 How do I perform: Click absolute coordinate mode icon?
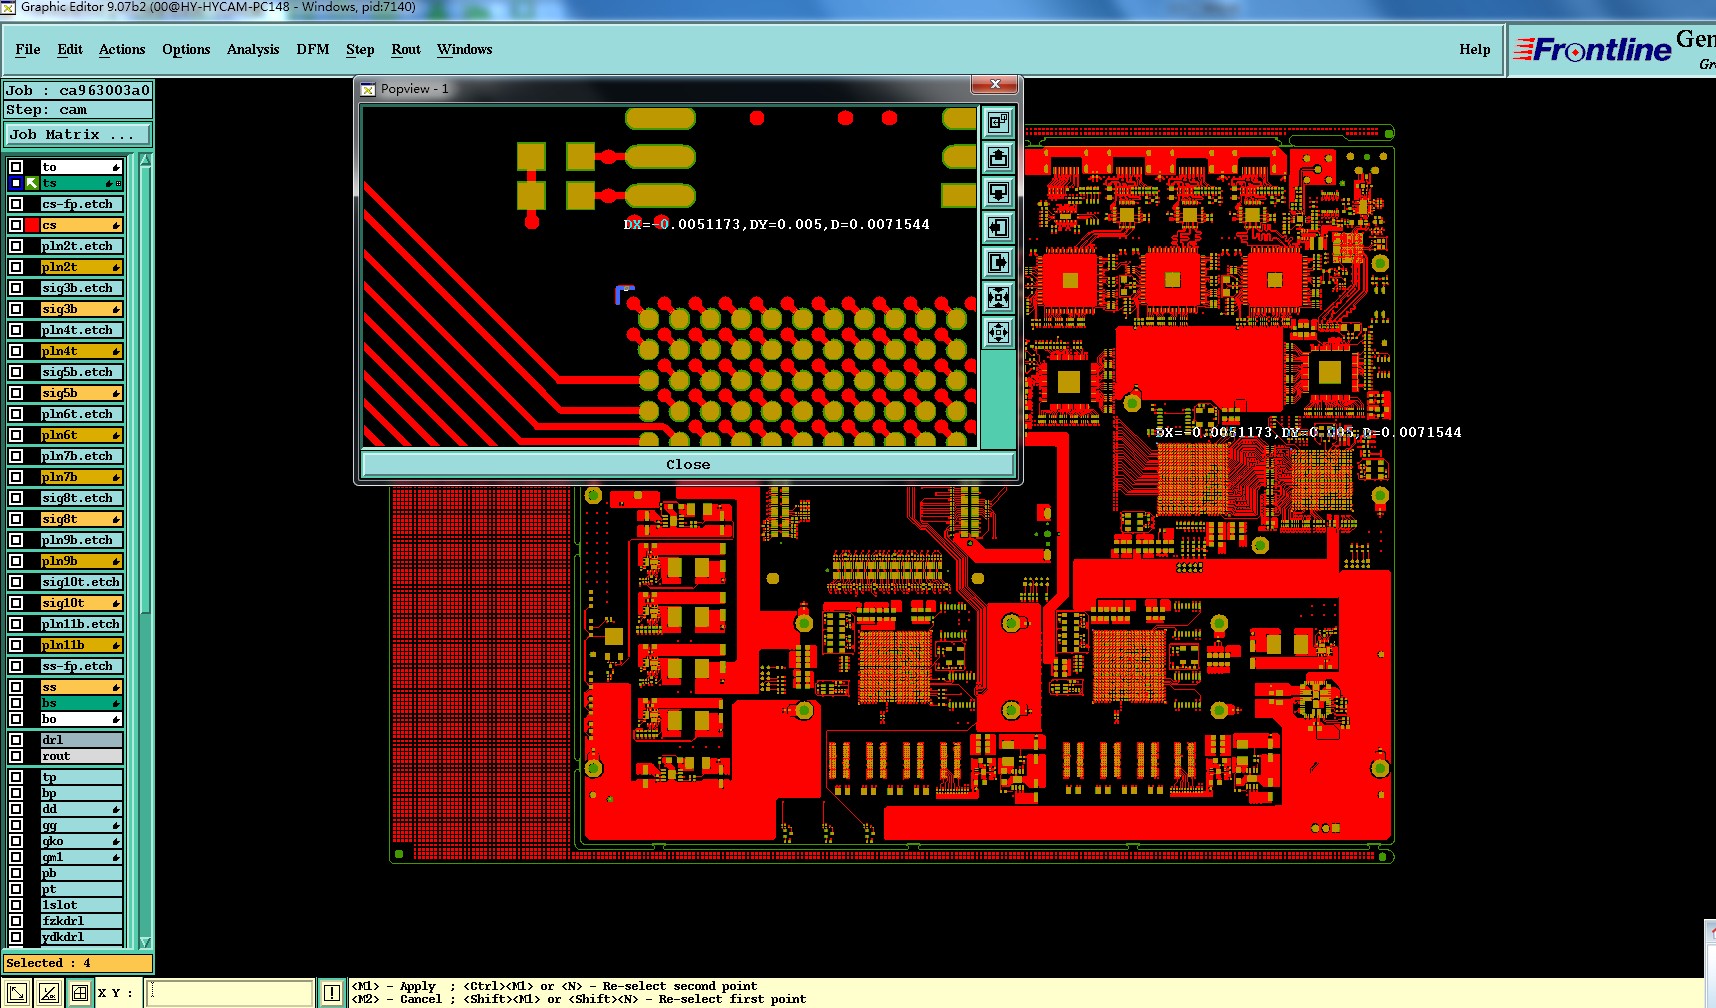coord(17,993)
